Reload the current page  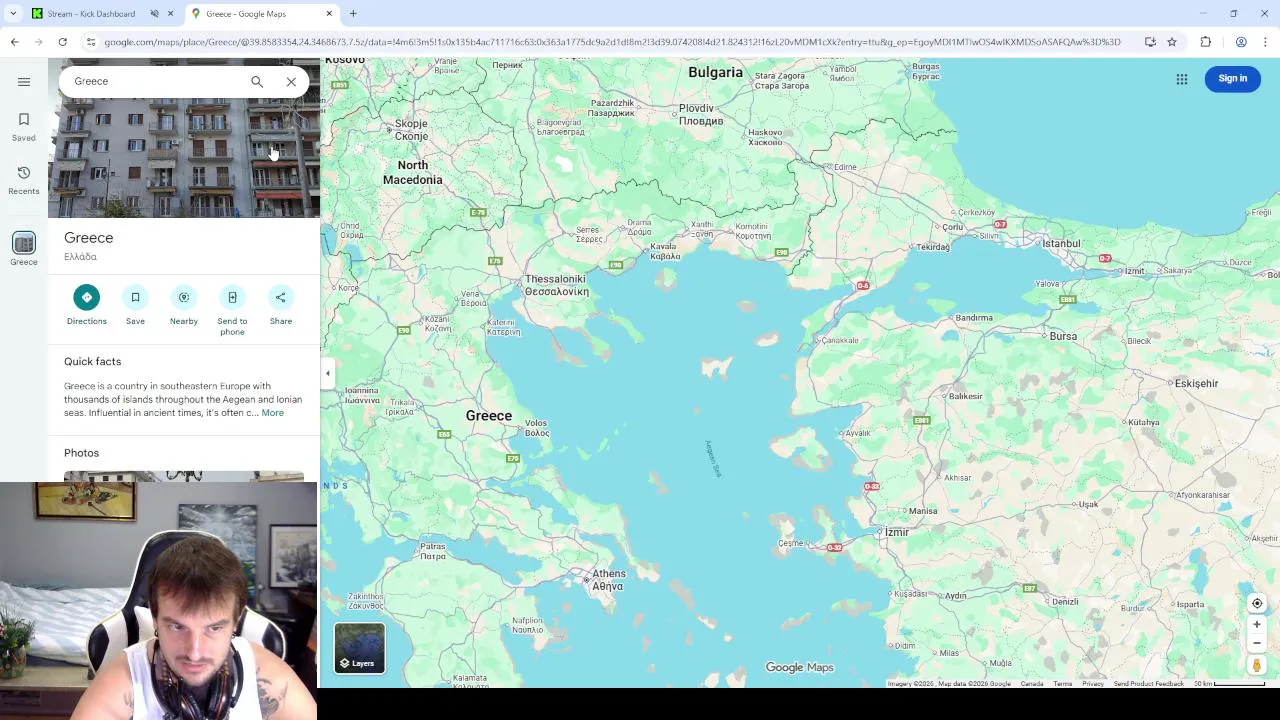pos(62,42)
